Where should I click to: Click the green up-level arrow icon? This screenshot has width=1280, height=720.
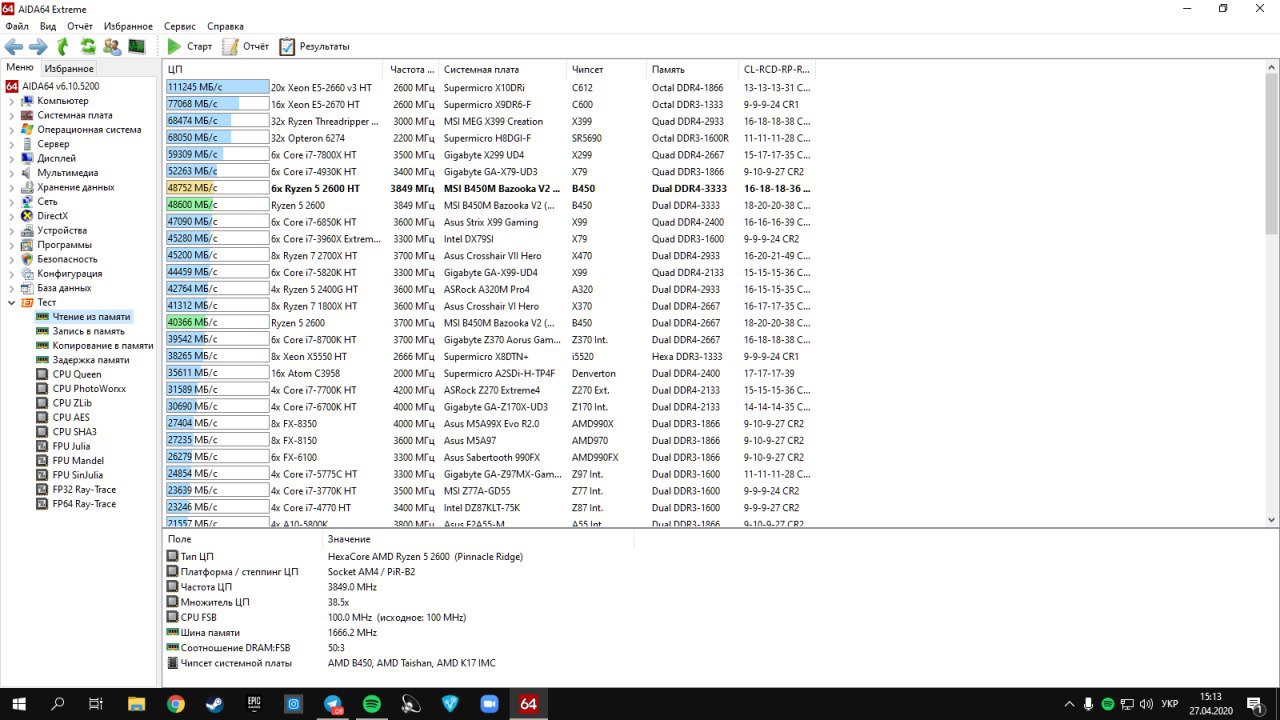(63, 46)
